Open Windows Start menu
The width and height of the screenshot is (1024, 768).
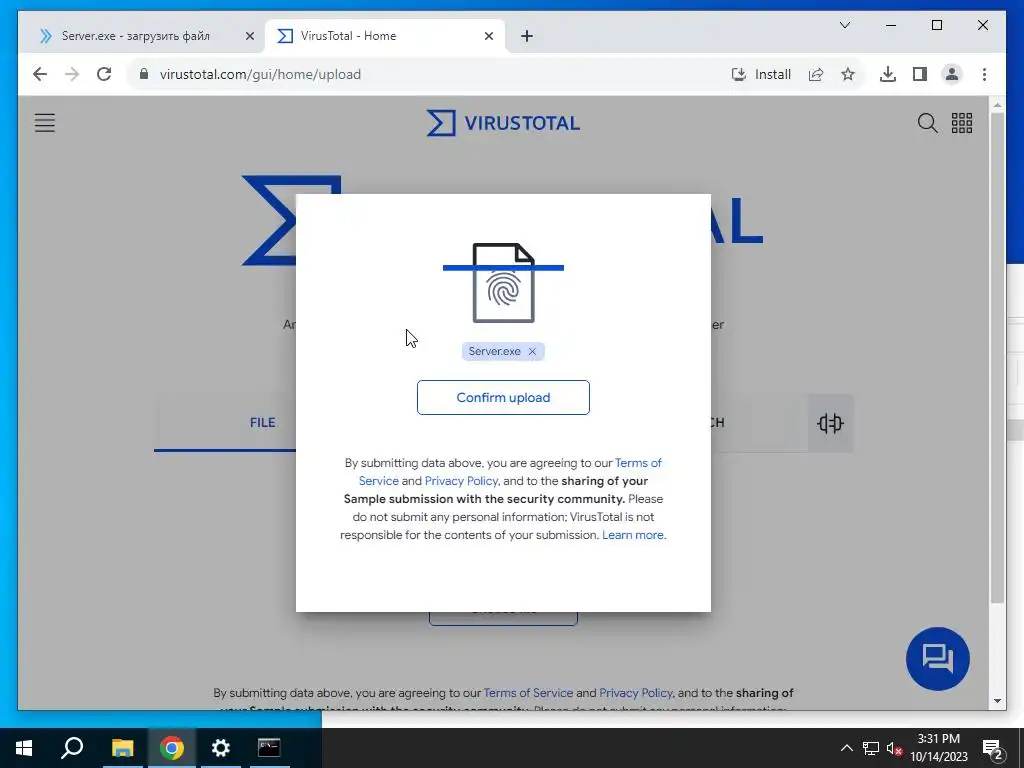click(24, 748)
